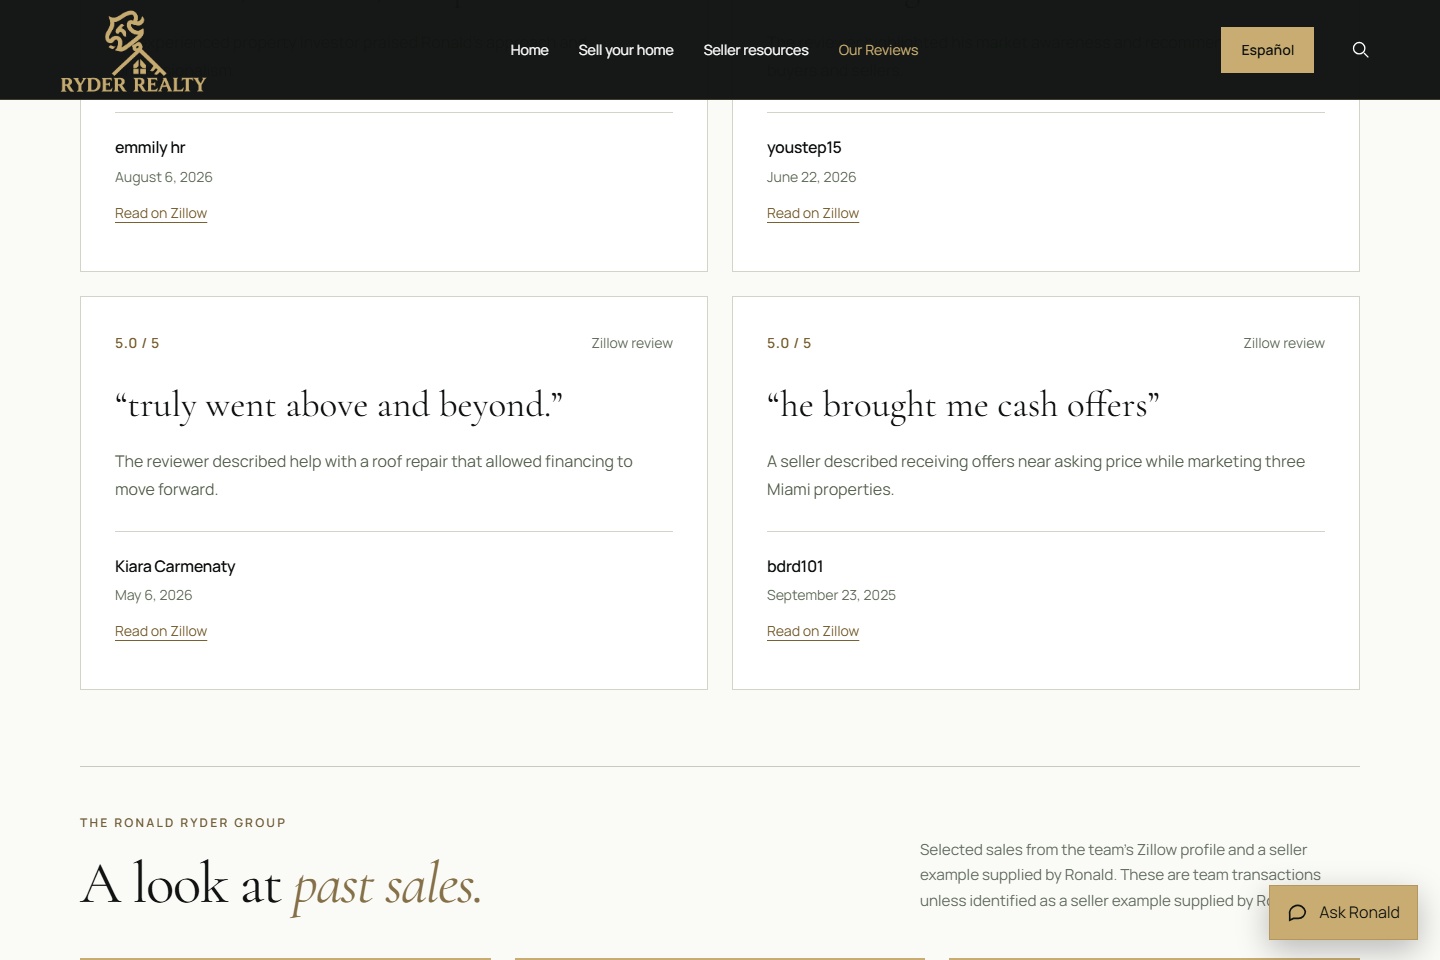Viewport: 1440px width, 960px height.
Task: Go to the Home menu item
Action: 529,50
